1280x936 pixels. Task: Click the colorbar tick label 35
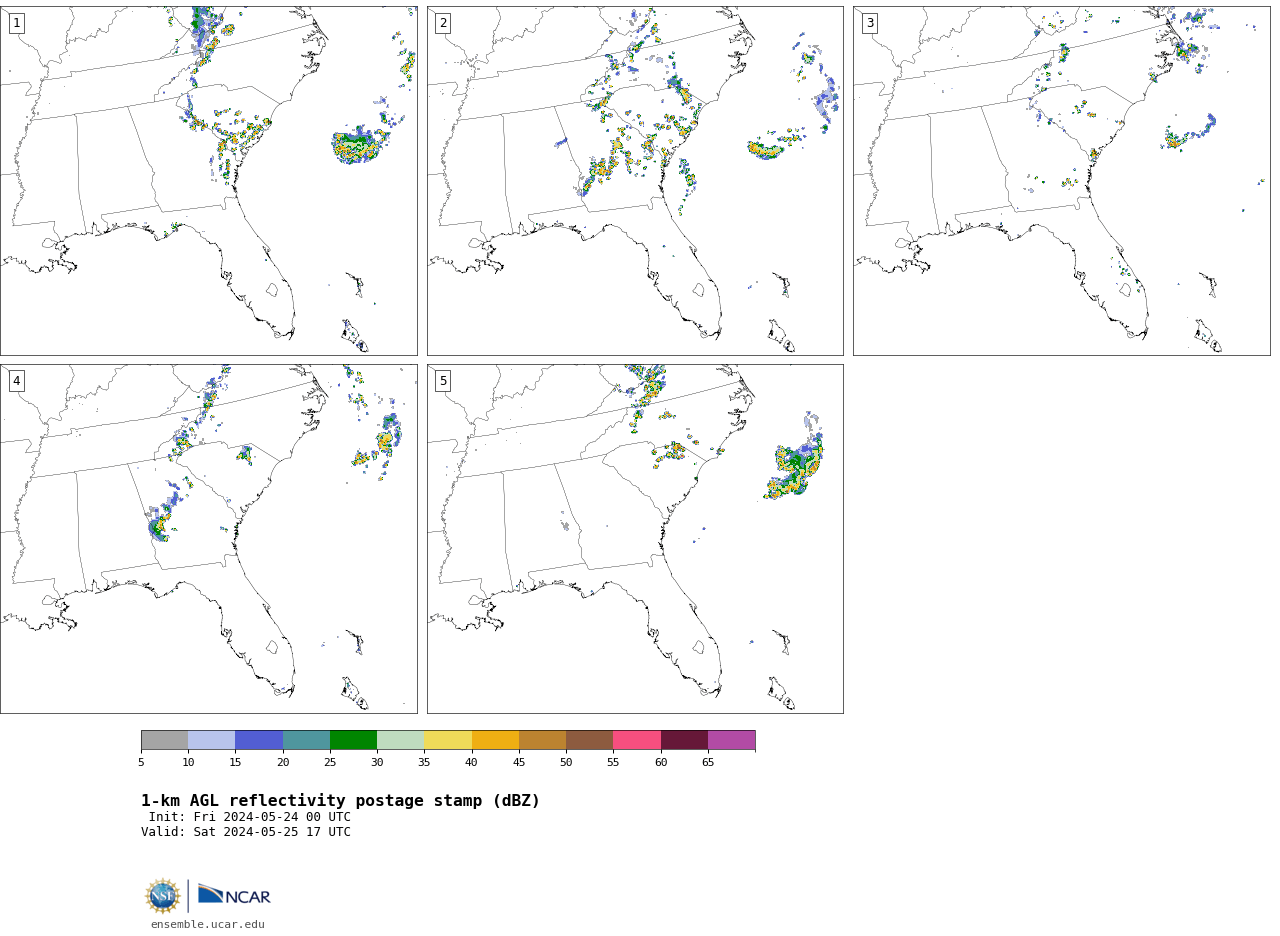424,763
